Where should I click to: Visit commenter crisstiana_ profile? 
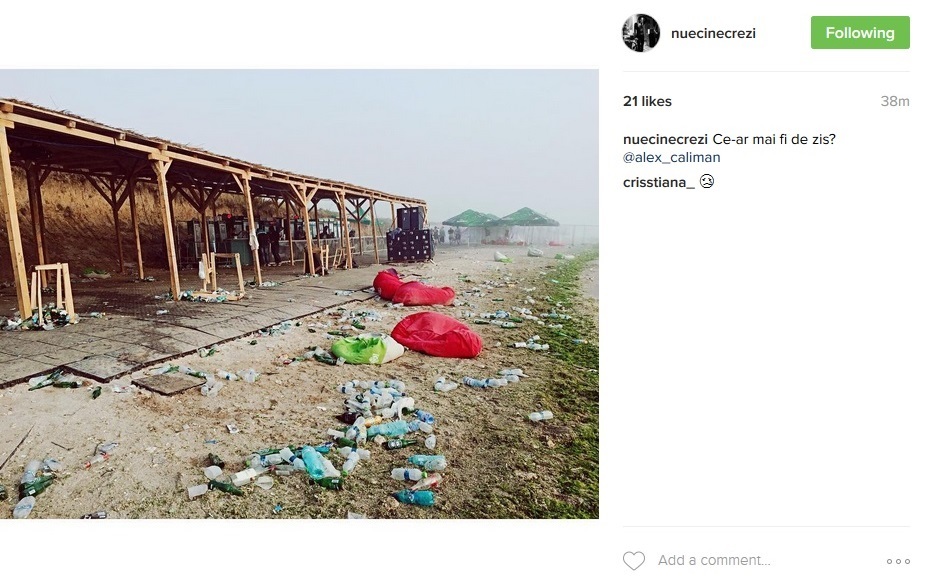point(658,182)
